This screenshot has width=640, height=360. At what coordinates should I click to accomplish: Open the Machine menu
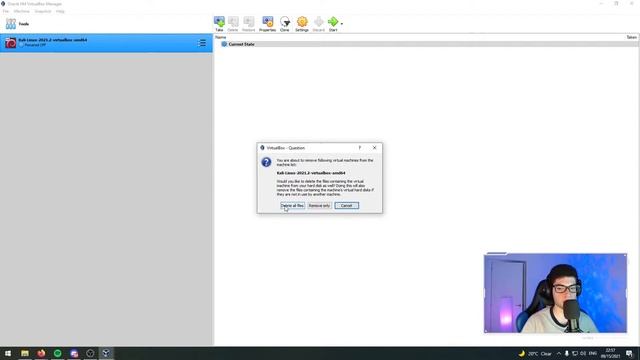[x=22, y=11]
